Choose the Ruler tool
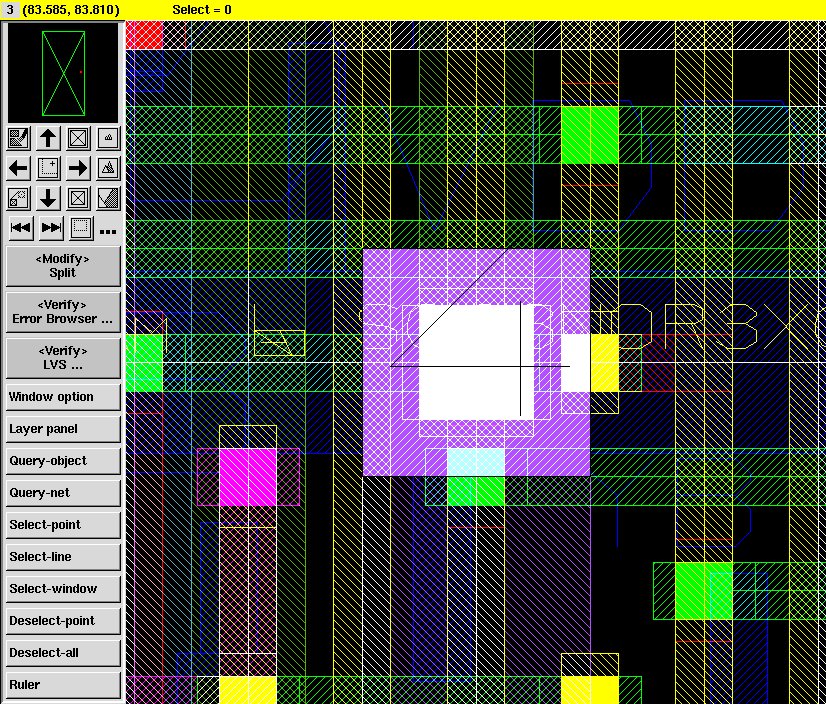 (63, 685)
